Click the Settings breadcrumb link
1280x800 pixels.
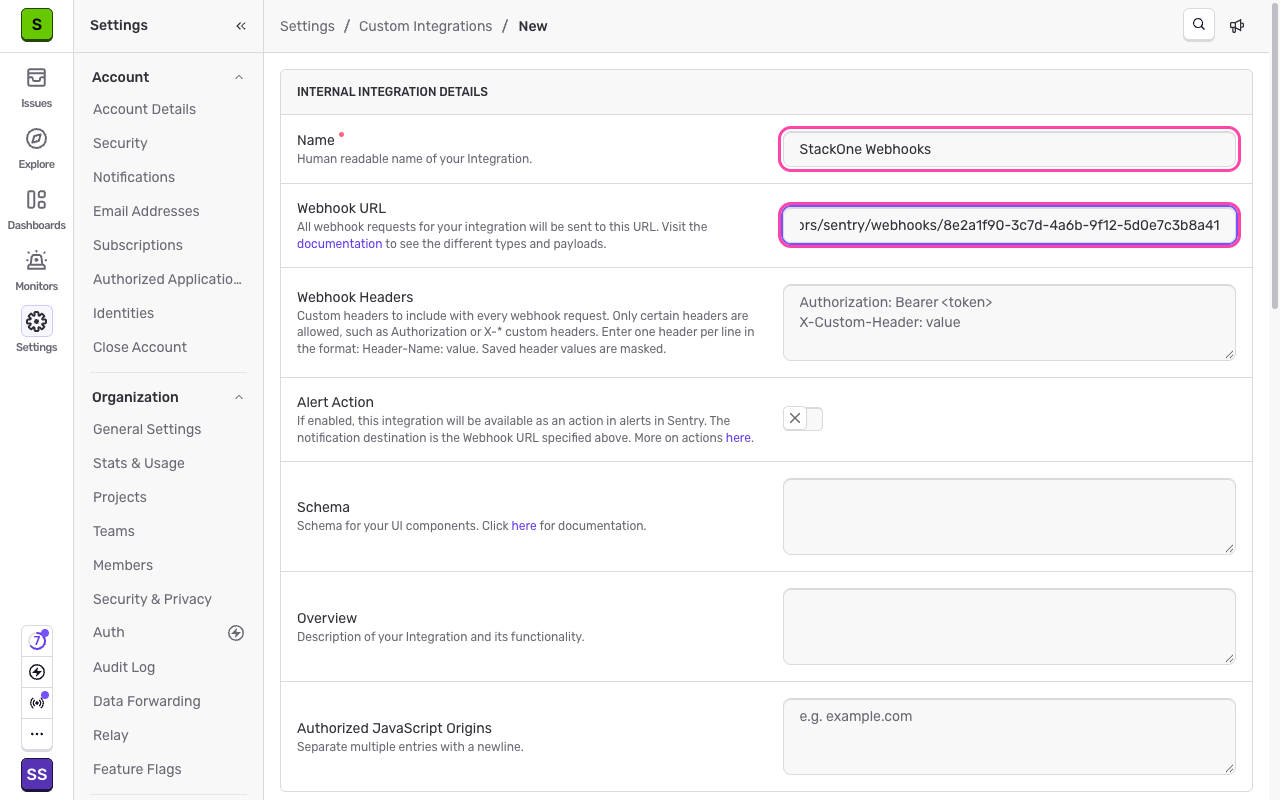coord(307,26)
